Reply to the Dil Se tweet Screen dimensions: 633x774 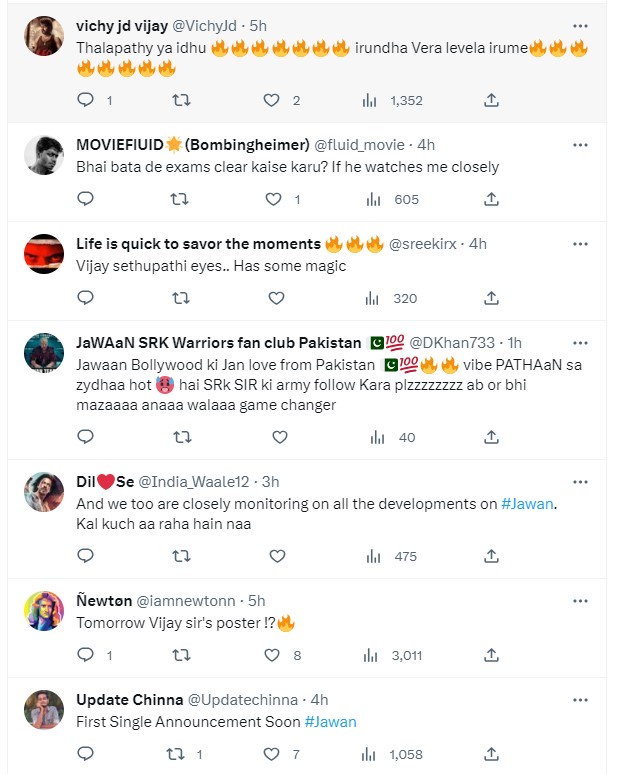point(85,556)
